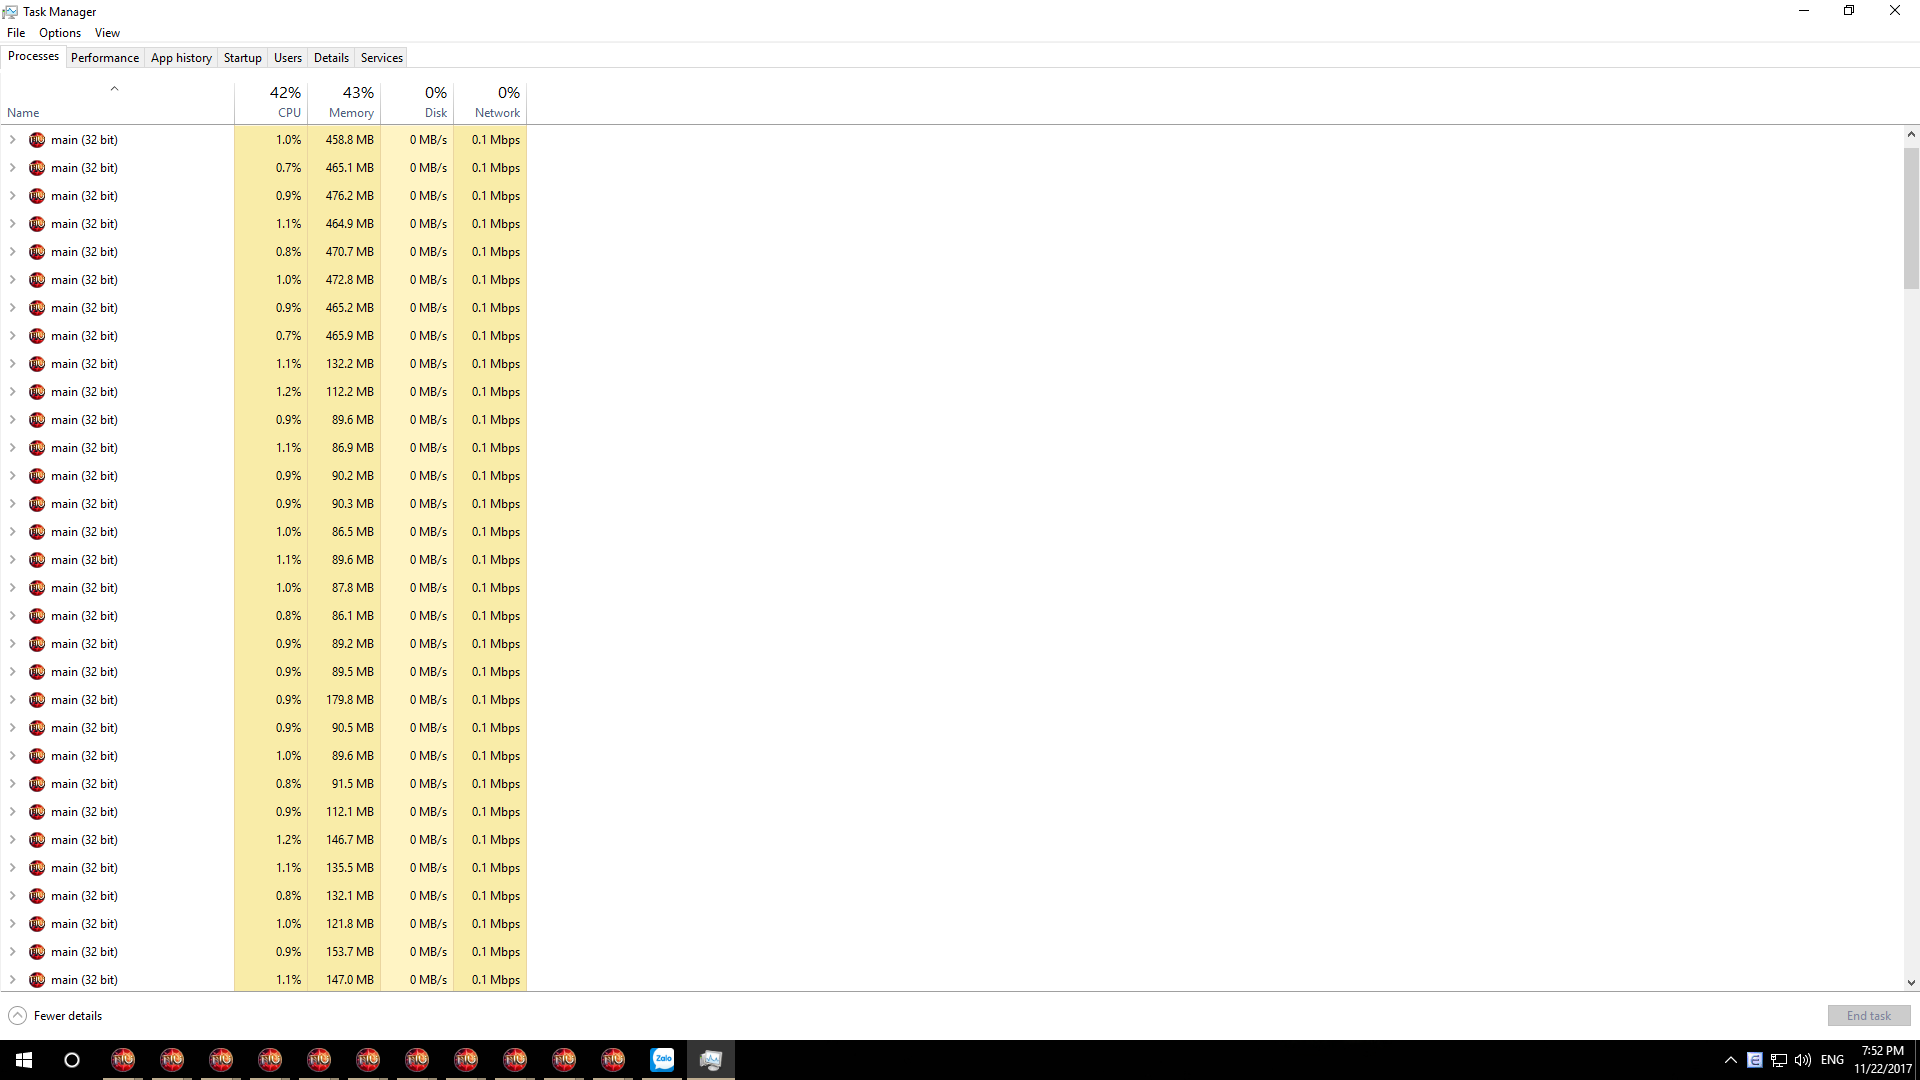The width and height of the screenshot is (1920, 1080).
Task: Click the main process icon with 87.8 MB memory
Action: (x=37, y=588)
